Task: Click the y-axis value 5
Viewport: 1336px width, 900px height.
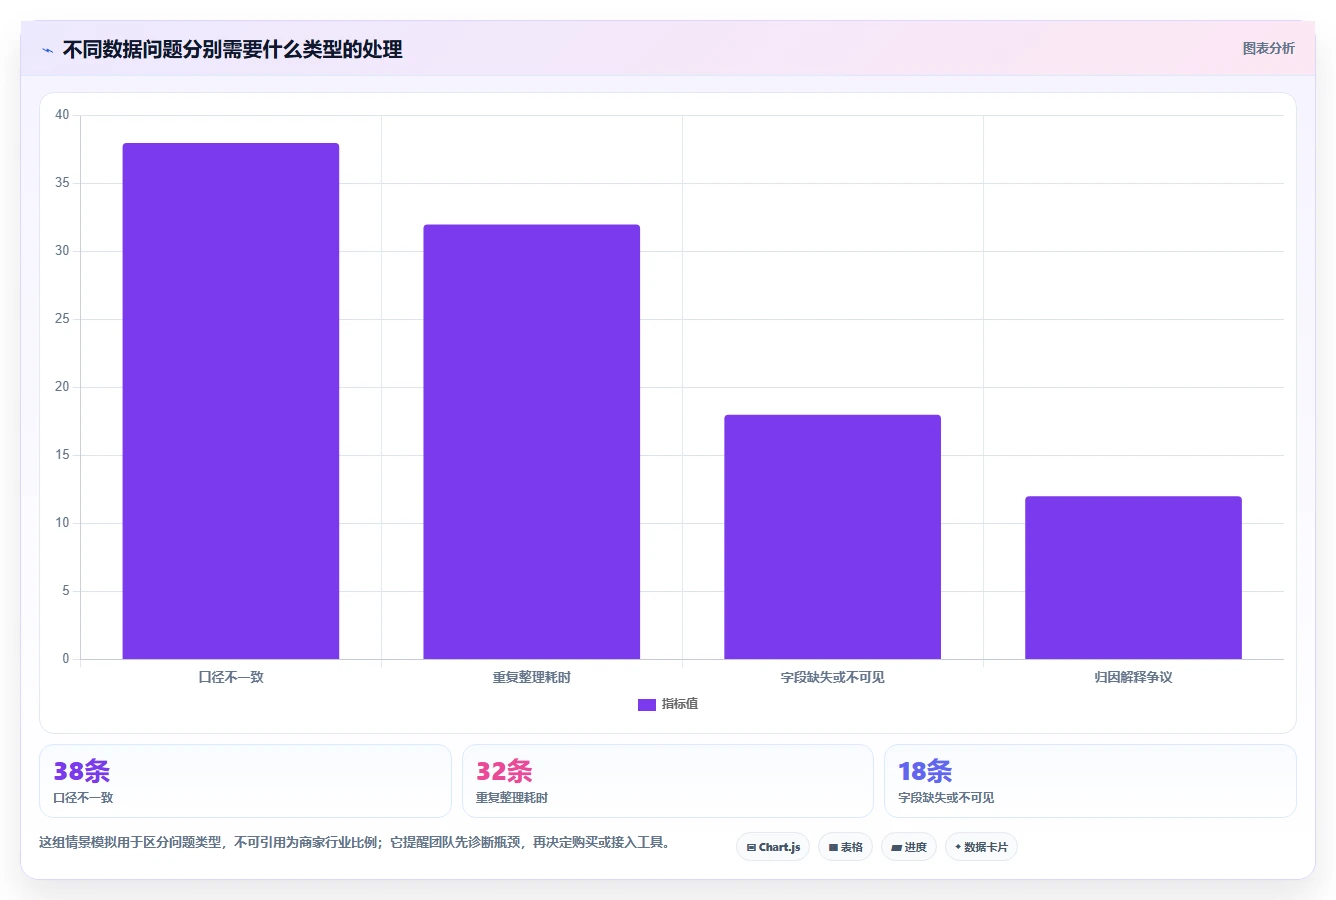Action: coord(66,591)
